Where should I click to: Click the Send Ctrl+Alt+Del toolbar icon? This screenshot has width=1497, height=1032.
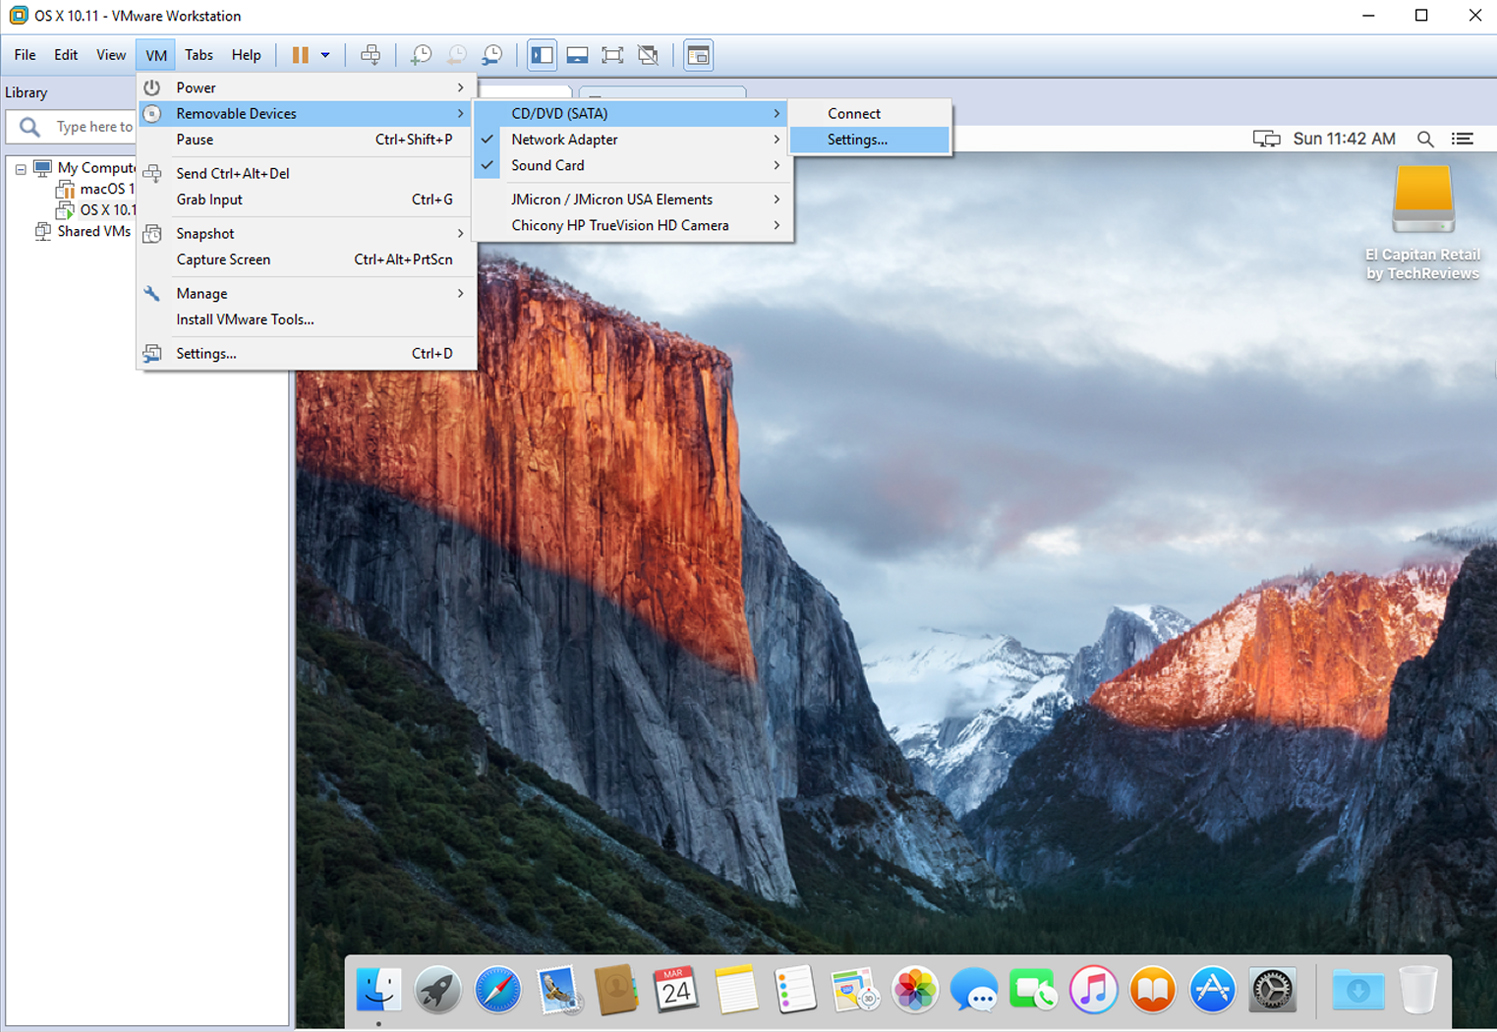click(x=370, y=55)
